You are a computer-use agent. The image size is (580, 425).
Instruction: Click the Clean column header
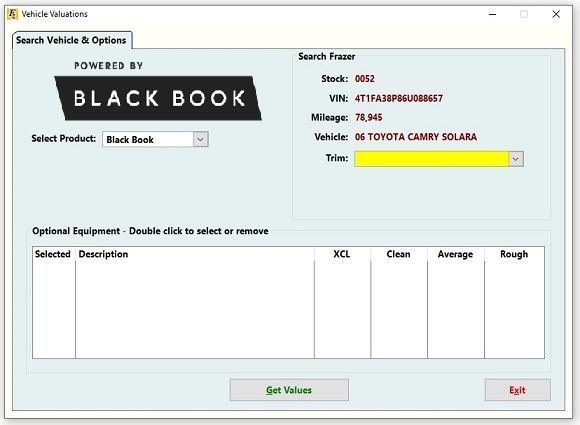click(399, 254)
